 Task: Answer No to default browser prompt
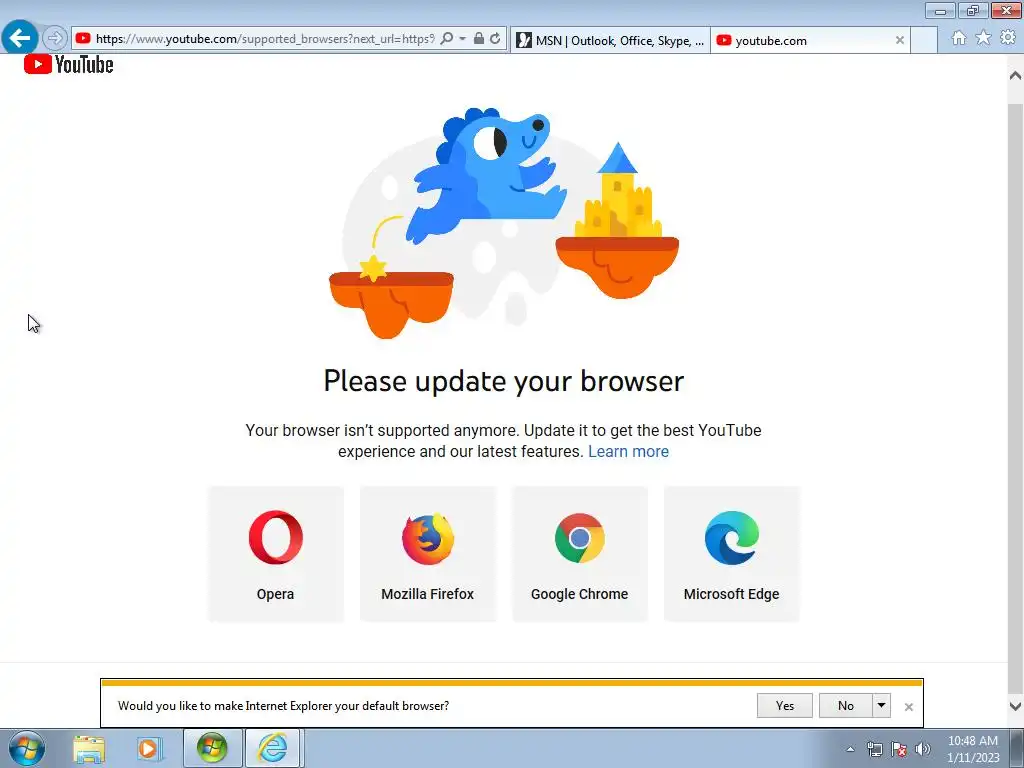pos(846,705)
